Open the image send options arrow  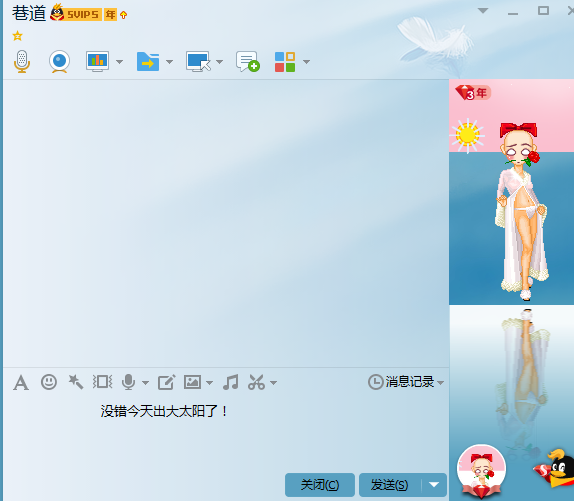pos(209,383)
